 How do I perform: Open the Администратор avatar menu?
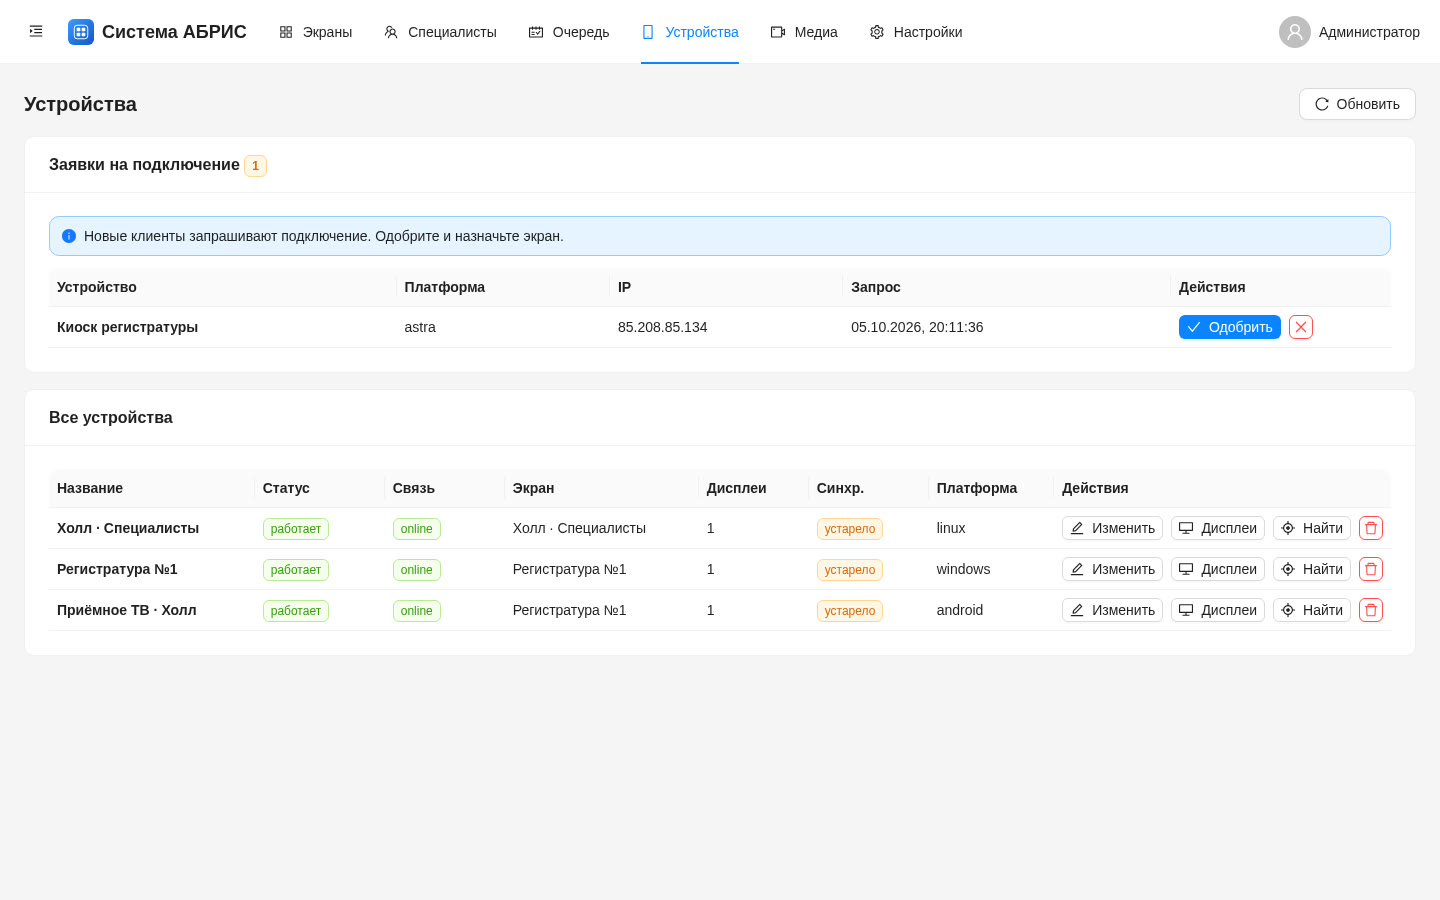[x=1295, y=32]
